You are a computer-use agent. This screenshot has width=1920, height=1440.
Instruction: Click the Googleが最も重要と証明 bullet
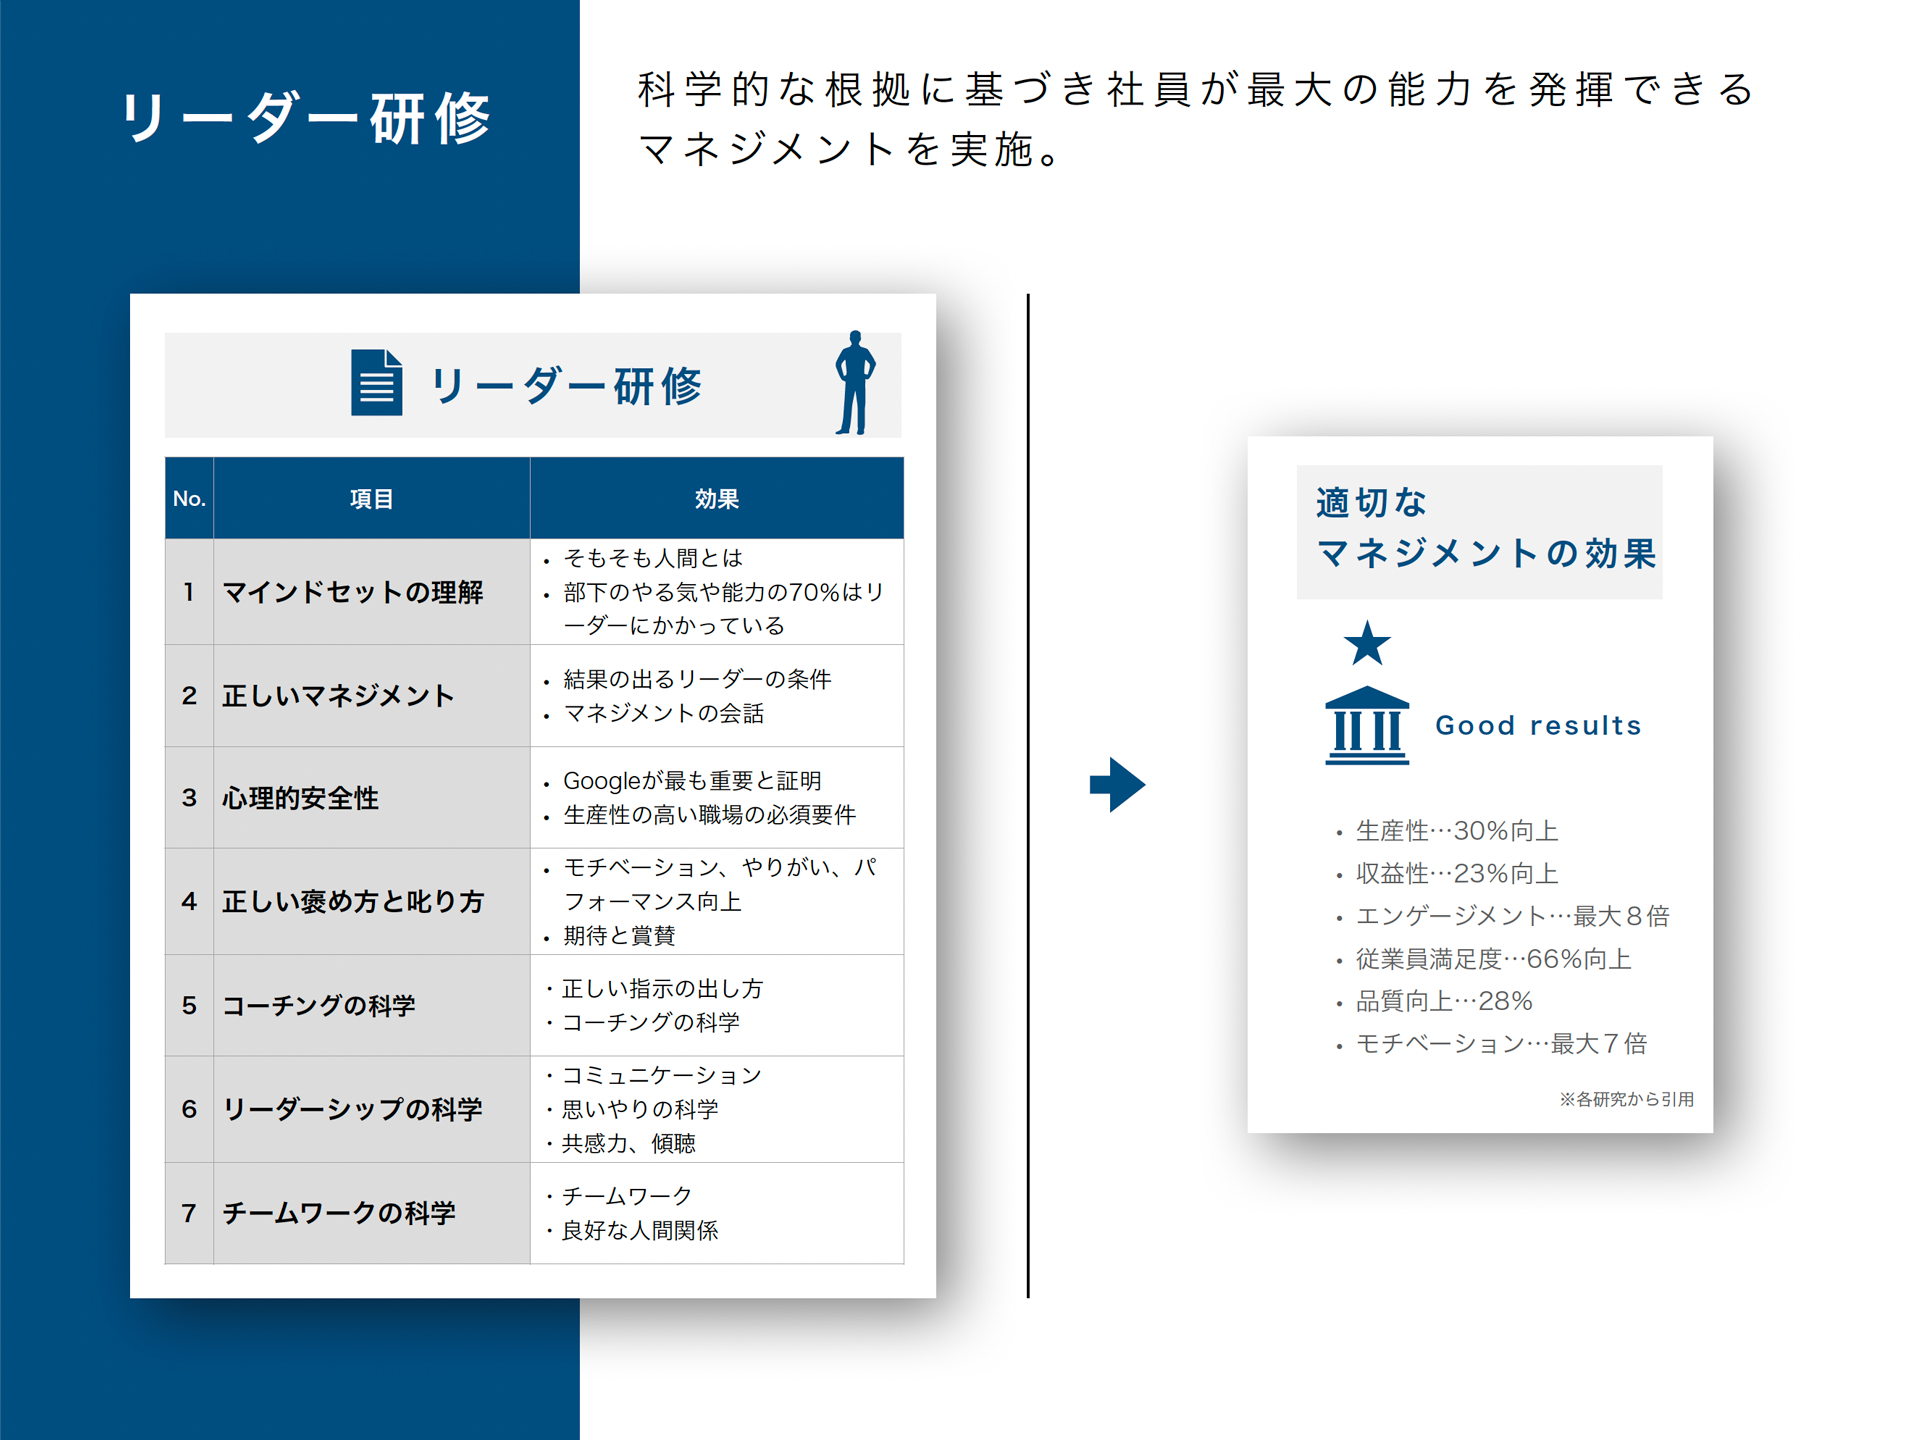pyautogui.click(x=692, y=781)
